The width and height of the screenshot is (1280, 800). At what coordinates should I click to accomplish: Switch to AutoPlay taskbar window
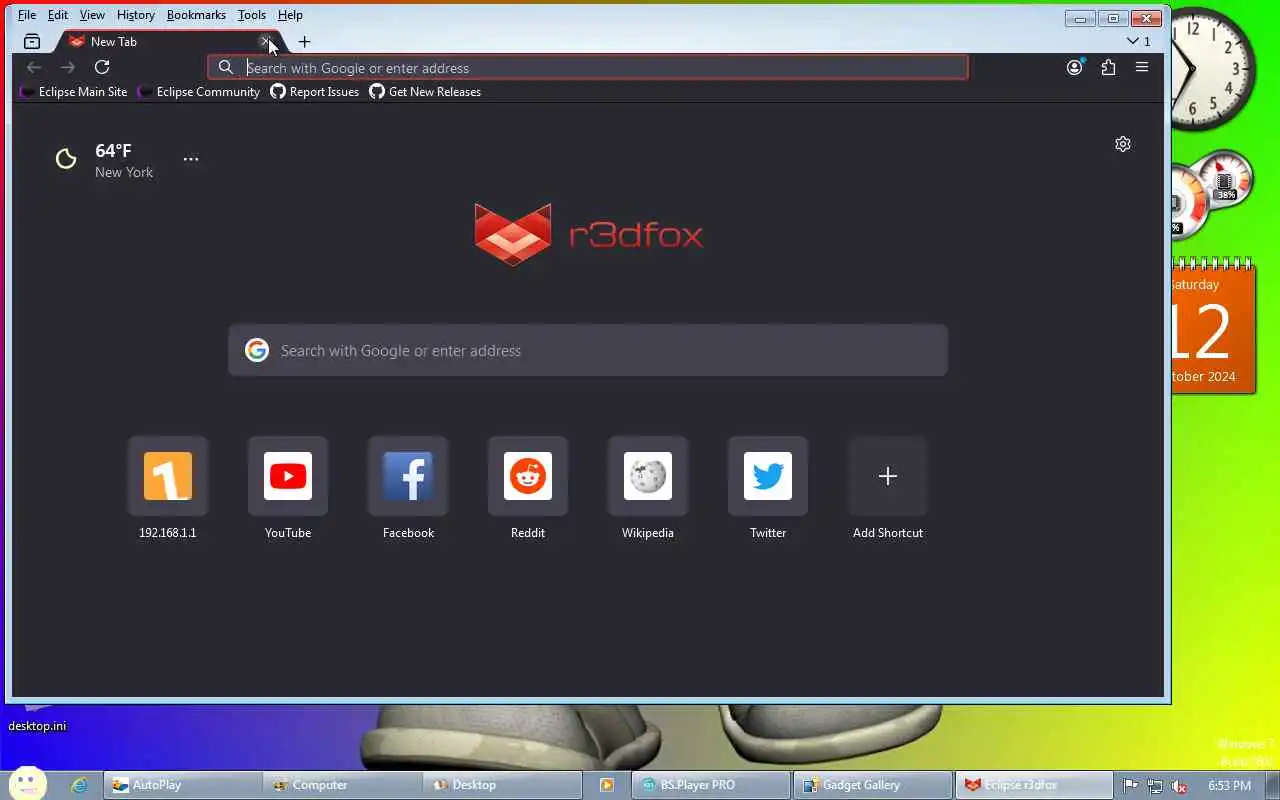183,785
